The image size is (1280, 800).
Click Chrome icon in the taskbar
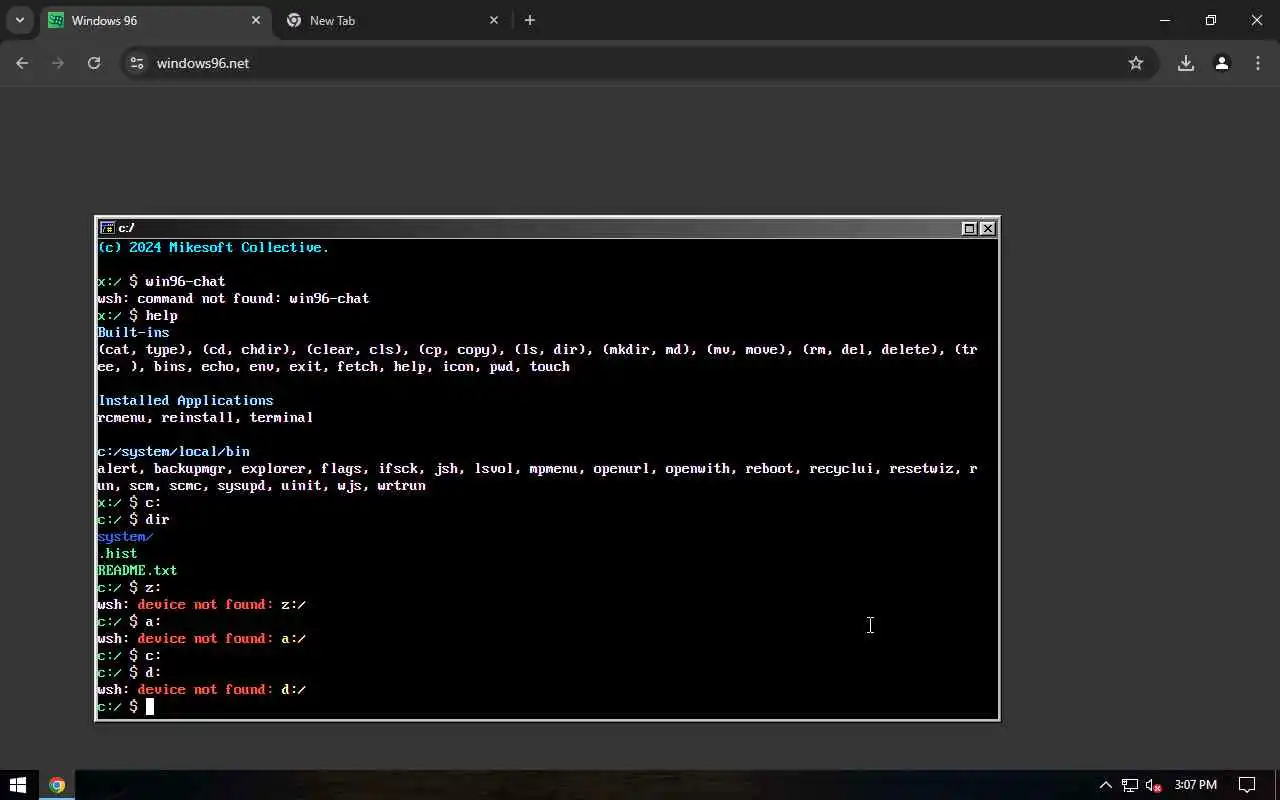tap(57, 785)
